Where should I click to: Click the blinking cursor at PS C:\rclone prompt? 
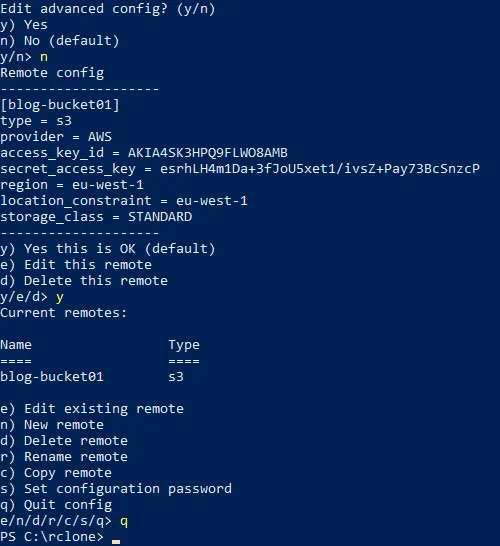coord(116,542)
